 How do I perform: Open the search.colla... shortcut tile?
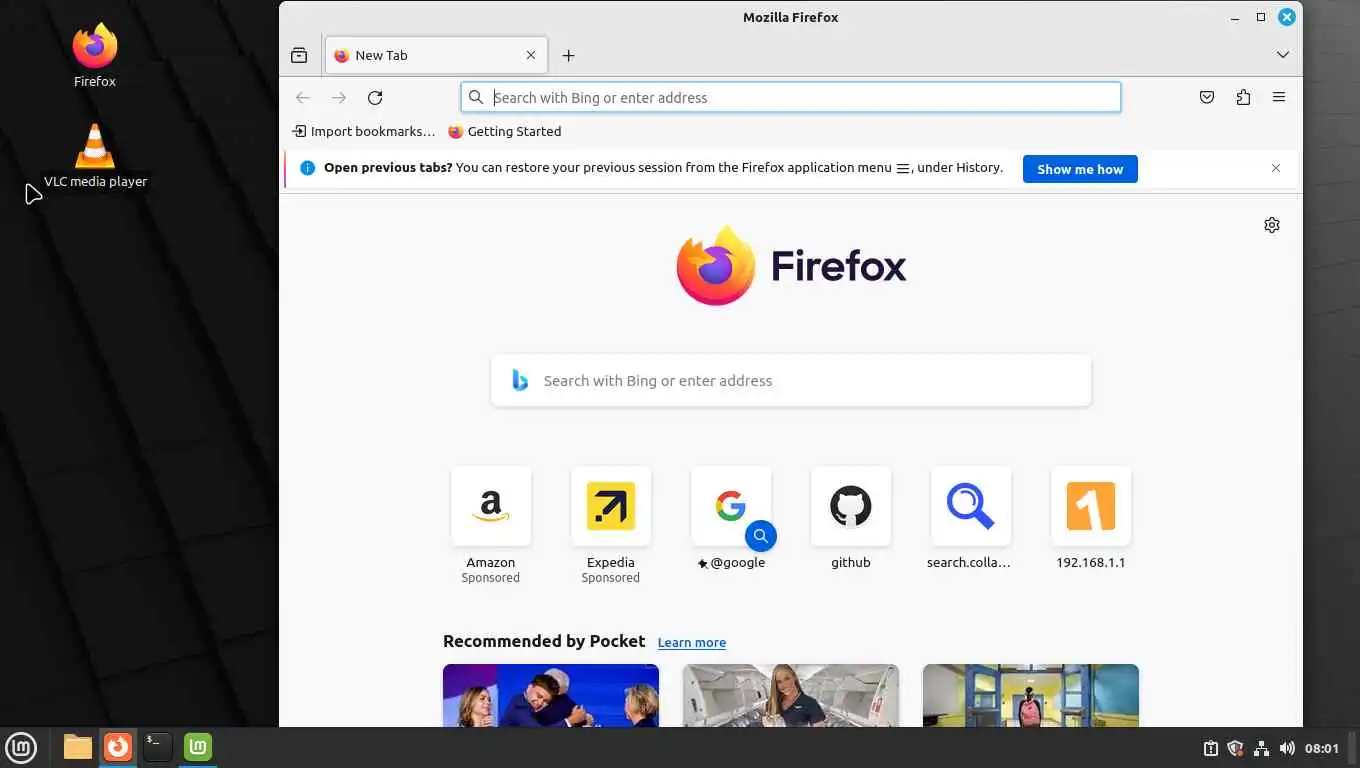coord(971,518)
